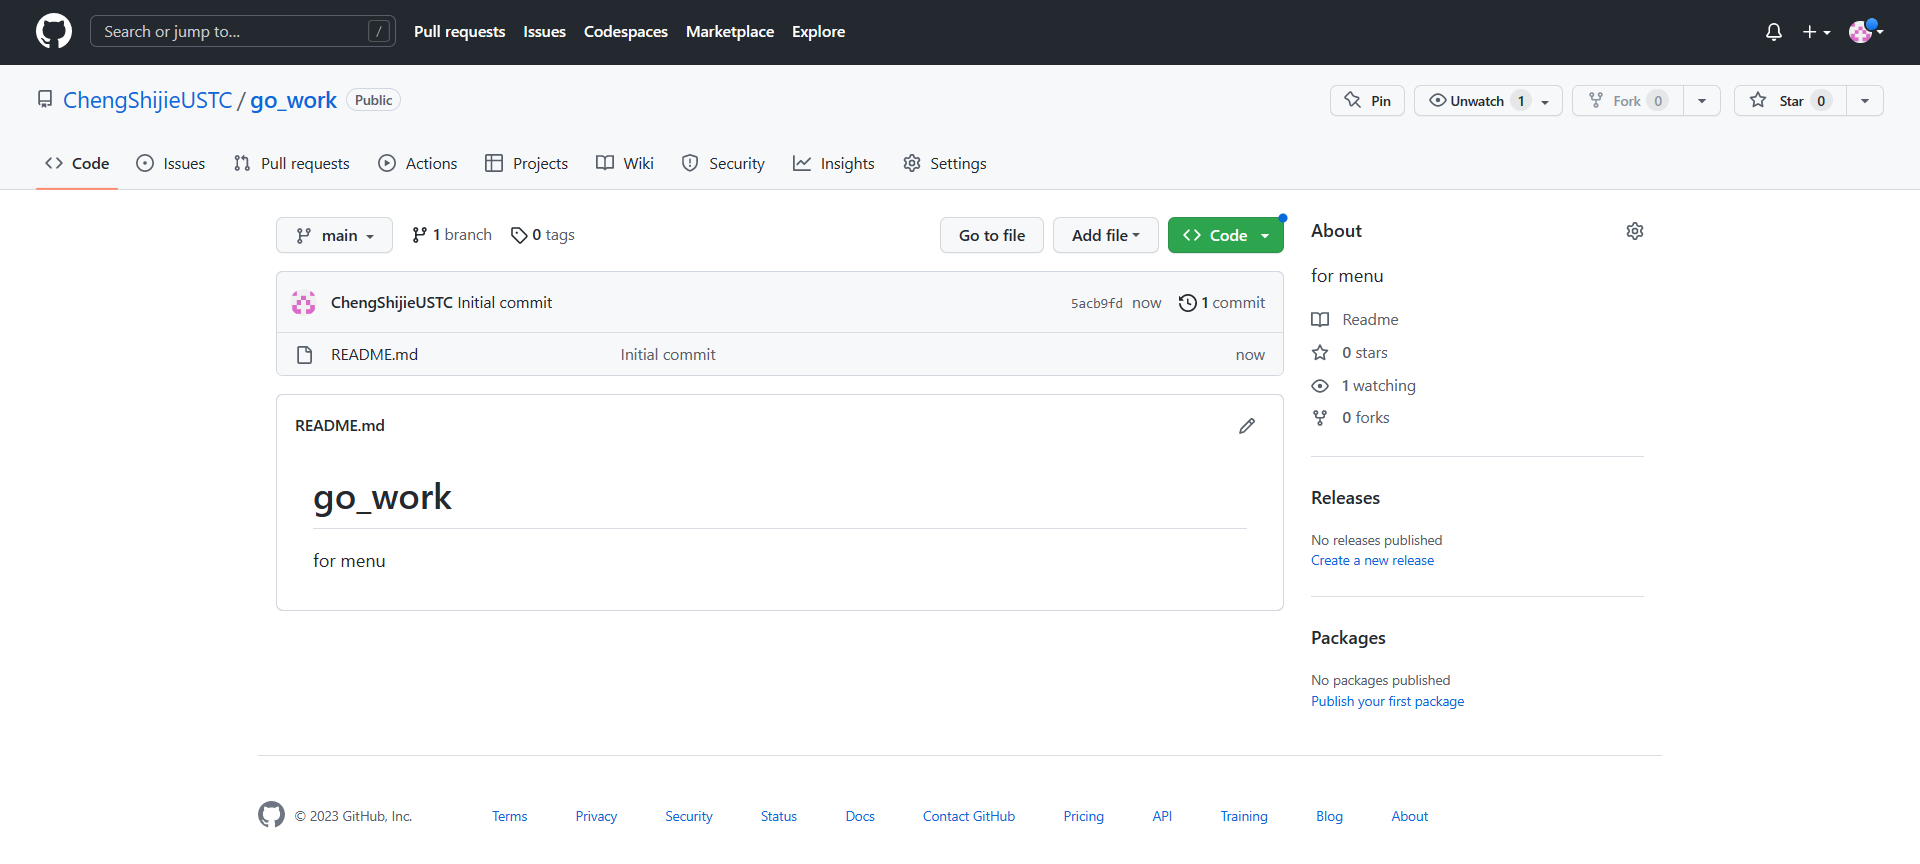The width and height of the screenshot is (1920, 864).
Task: Open About settings gear icon
Action: click(x=1634, y=231)
